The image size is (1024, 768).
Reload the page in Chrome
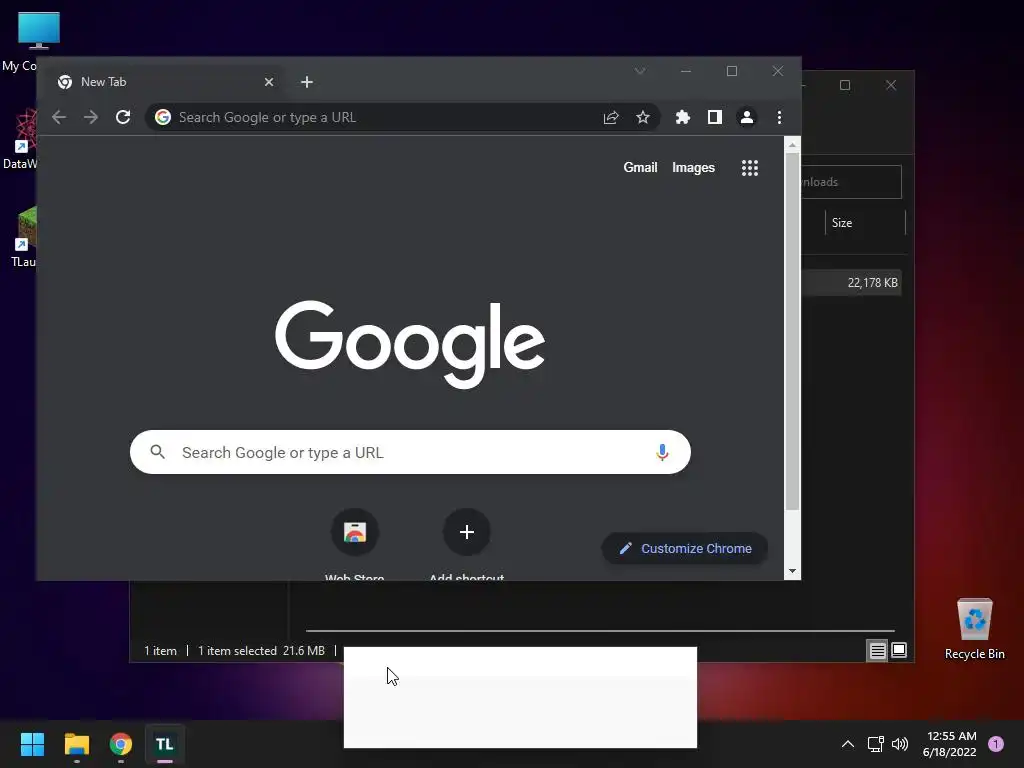(123, 117)
